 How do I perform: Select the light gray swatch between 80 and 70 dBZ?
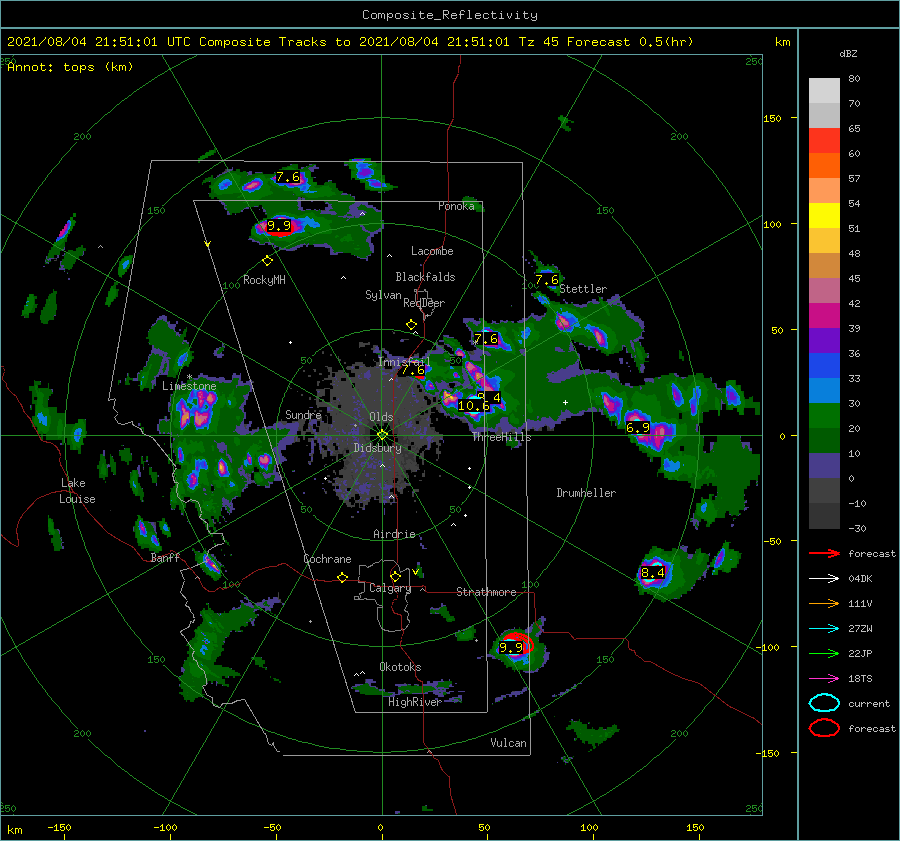coord(824,91)
